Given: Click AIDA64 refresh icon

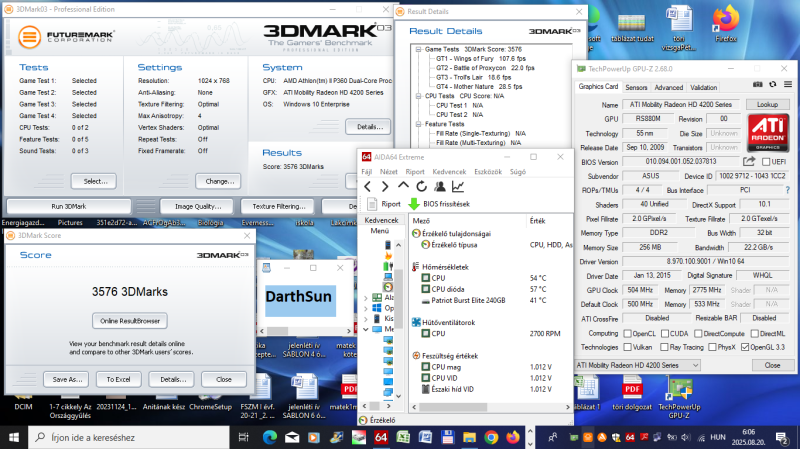Looking at the screenshot, I should [x=421, y=187].
